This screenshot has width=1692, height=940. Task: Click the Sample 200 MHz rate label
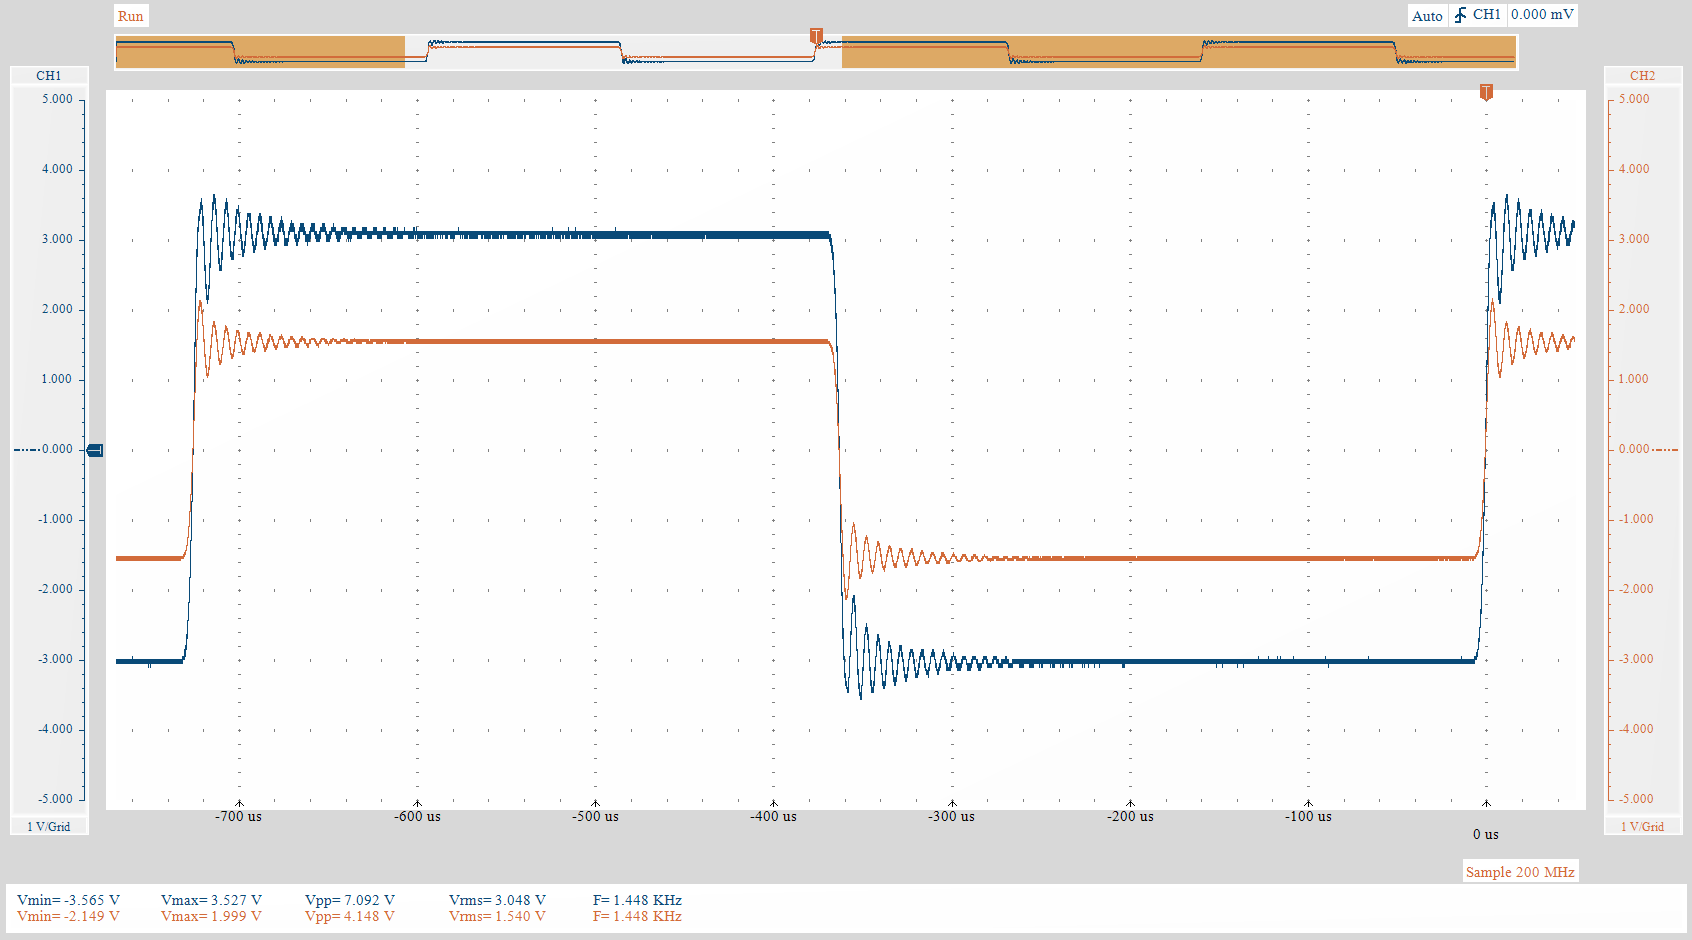click(x=1520, y=872)
